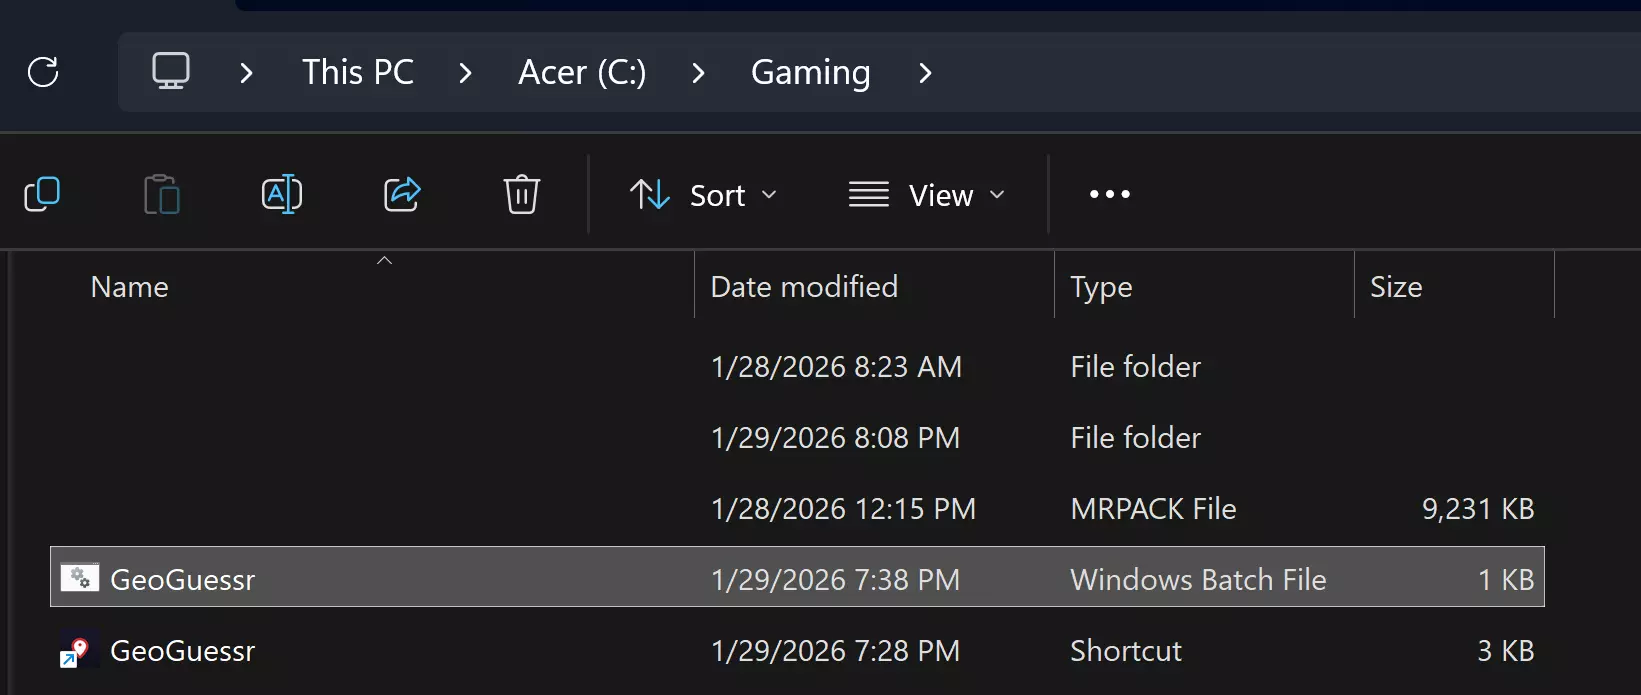Click the Copy icon in toolbar

[42, 194]
